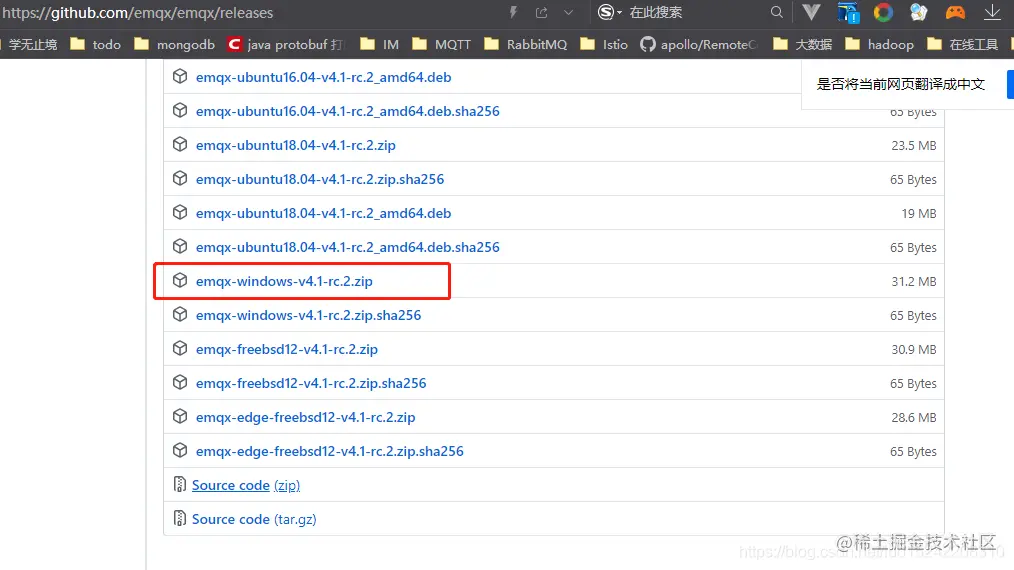Click package icon beside emqx-windows-v4.1-rc.2.zip
Screen dimensions: 1014x570
[180, 280]
